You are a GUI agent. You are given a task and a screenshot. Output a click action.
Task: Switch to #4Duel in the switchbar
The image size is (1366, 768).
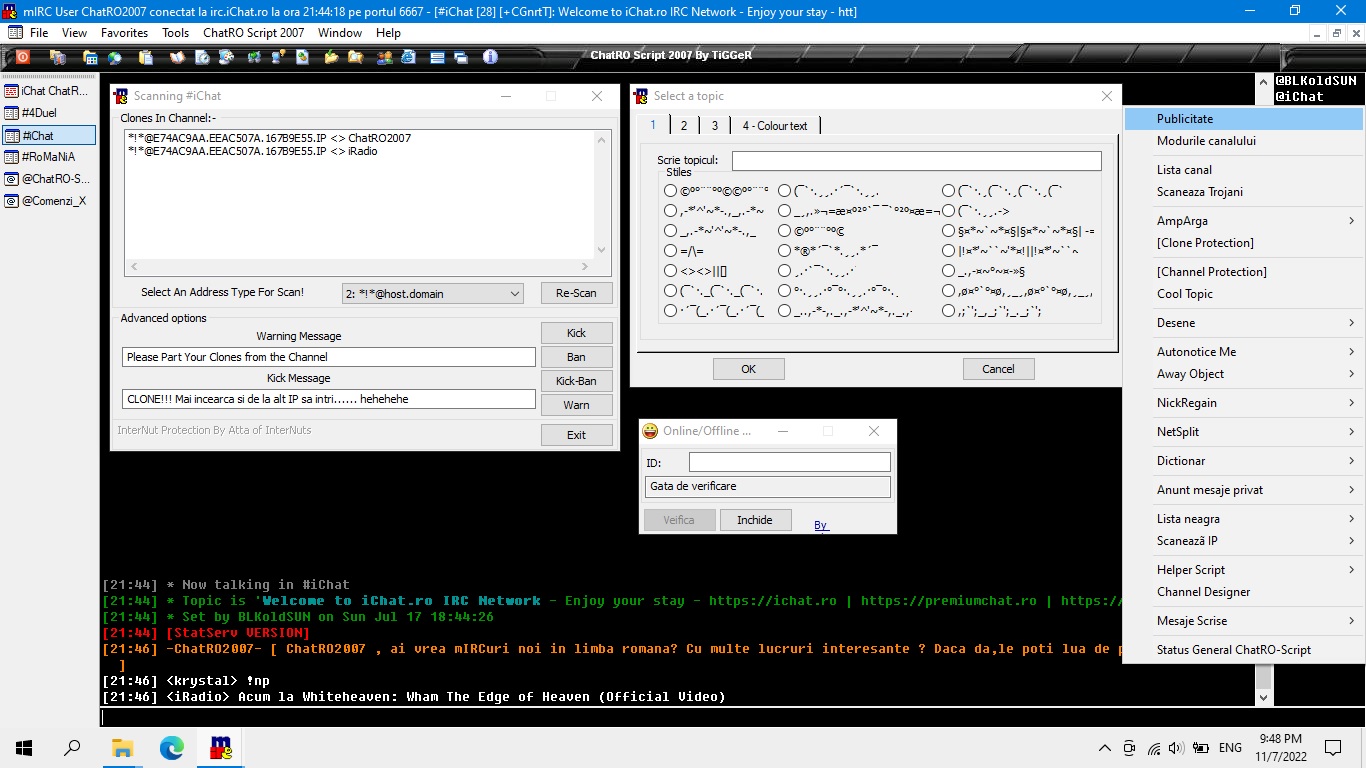pyautogui.click(x=49, y=113)
